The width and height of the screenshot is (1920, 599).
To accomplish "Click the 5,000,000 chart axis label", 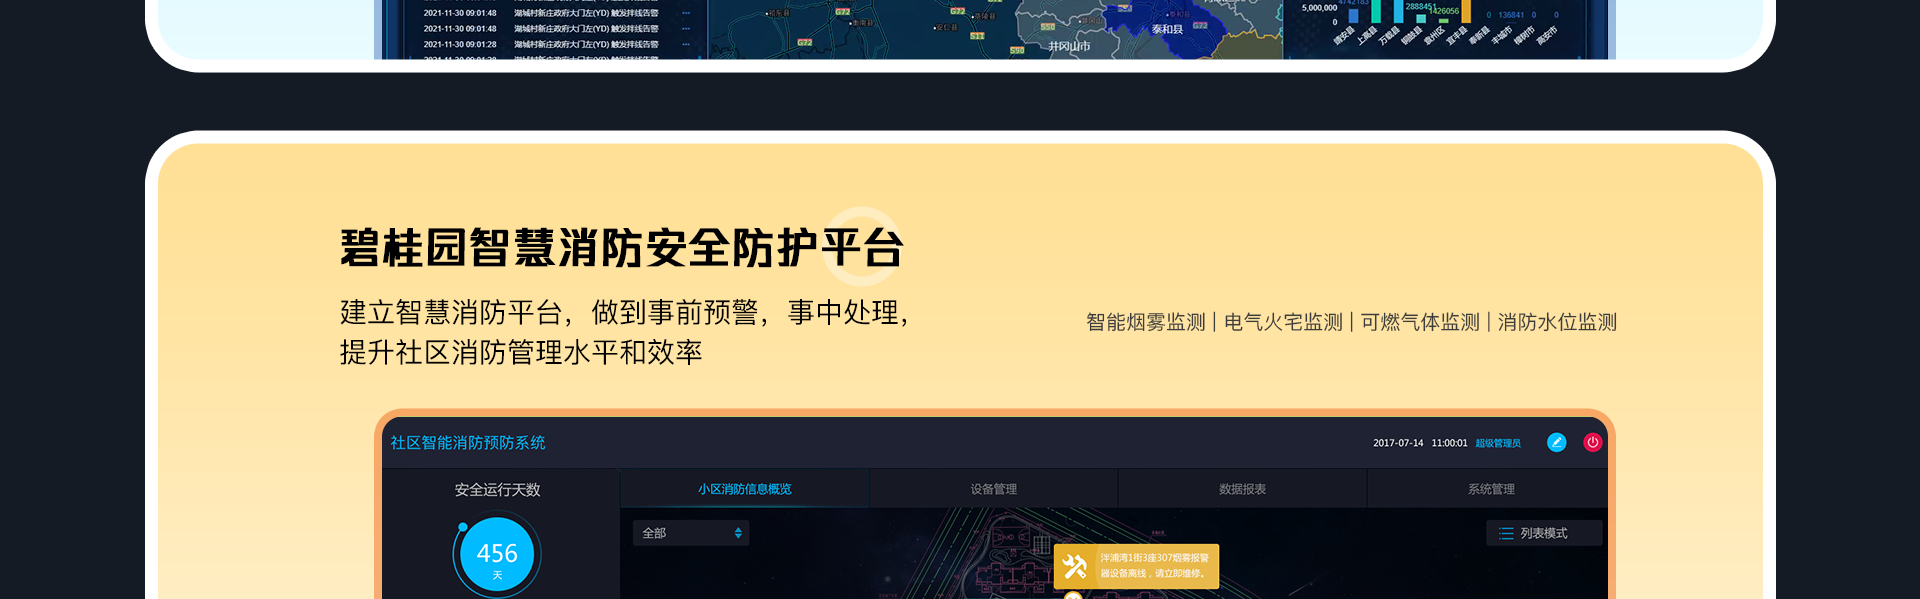I will click(1319, 8).
